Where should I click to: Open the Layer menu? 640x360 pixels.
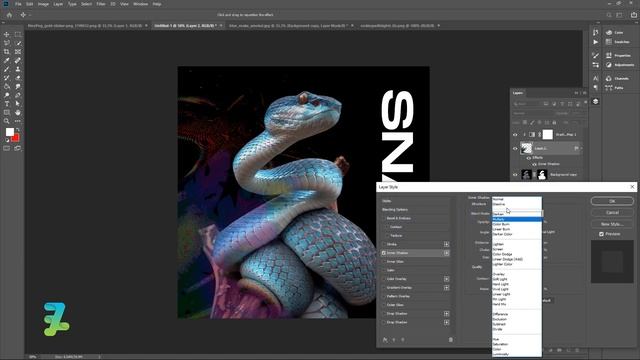(58, 4)
